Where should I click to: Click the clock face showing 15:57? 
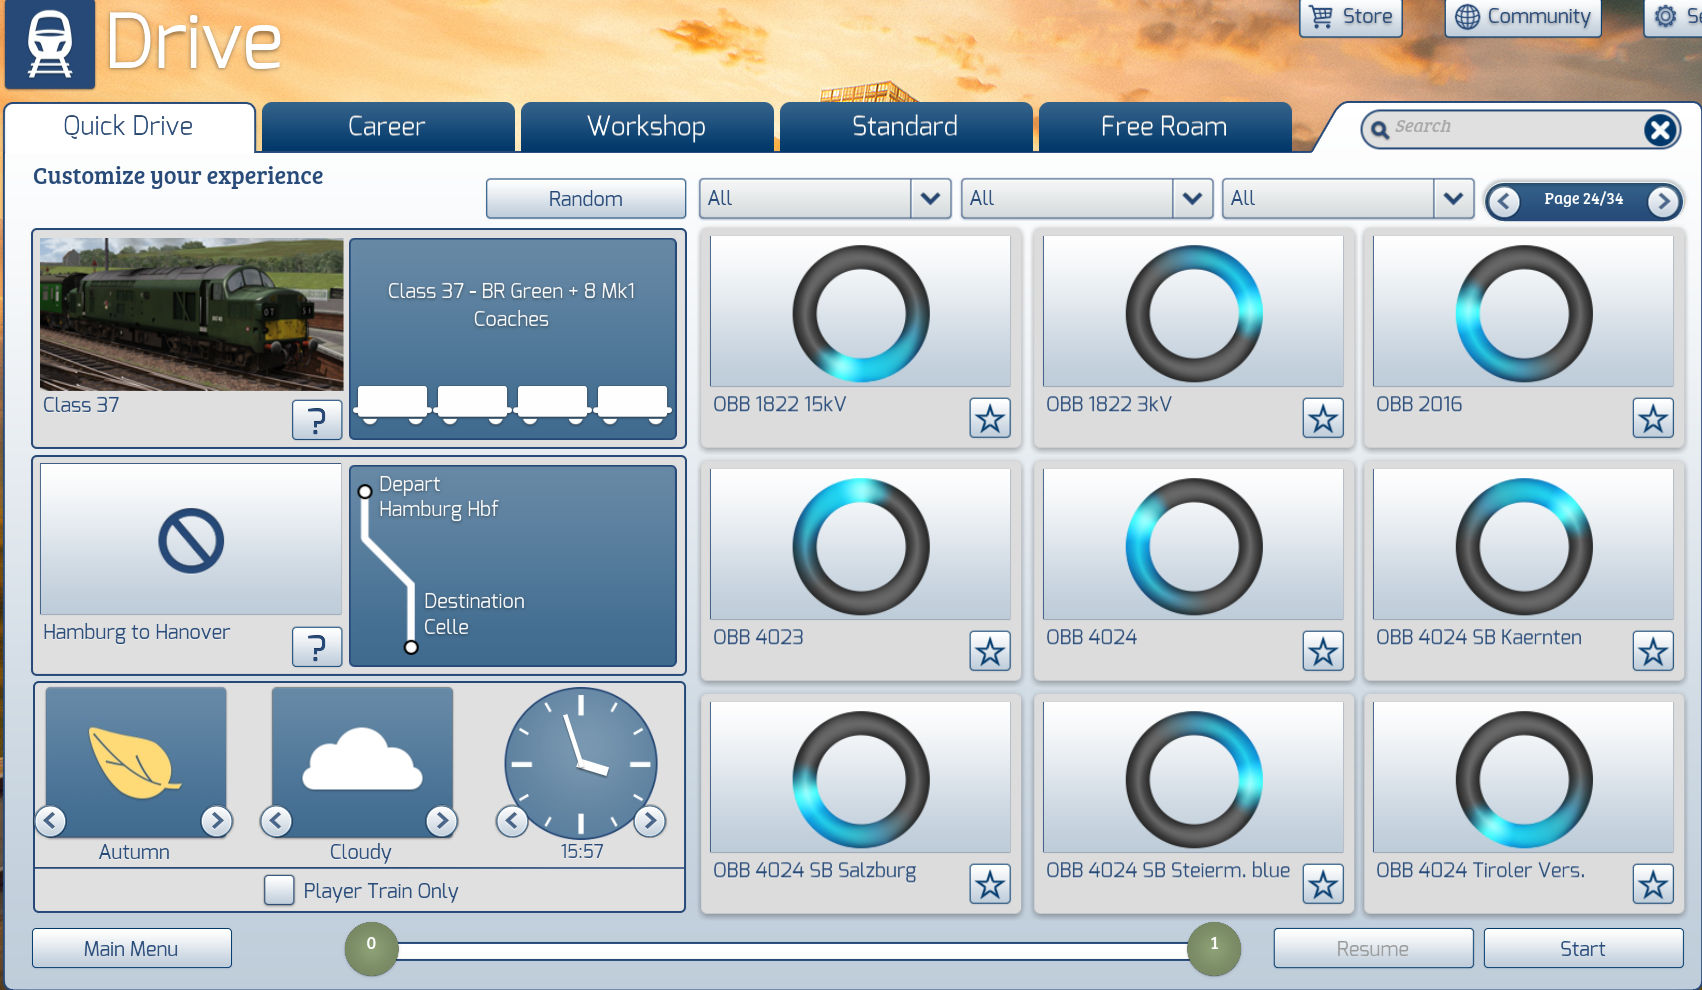581,763
